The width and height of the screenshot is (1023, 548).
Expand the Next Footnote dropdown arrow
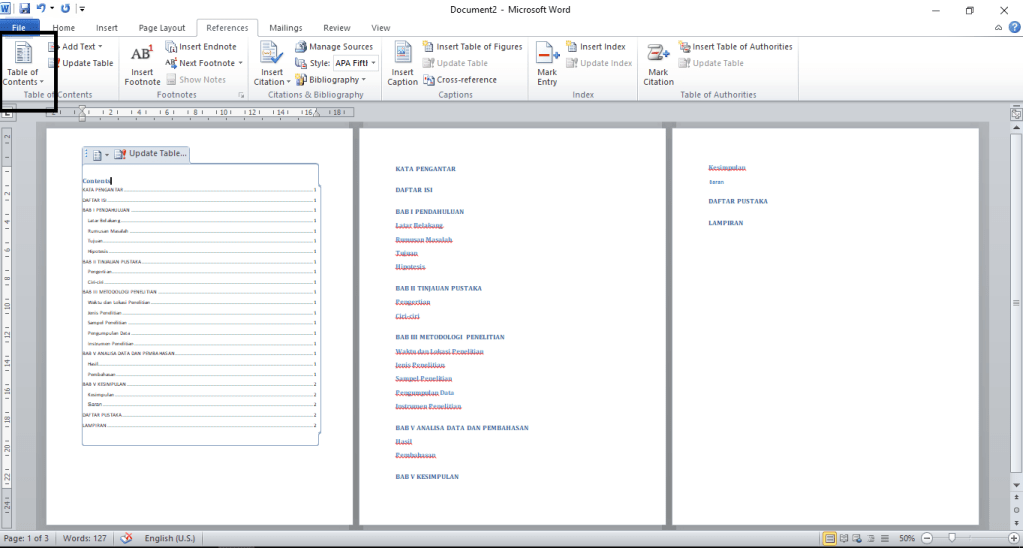(241, 63)
